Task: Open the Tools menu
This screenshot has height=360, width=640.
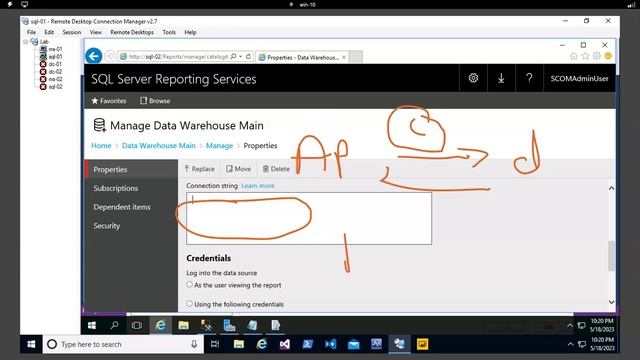Action: click(169, 32)
